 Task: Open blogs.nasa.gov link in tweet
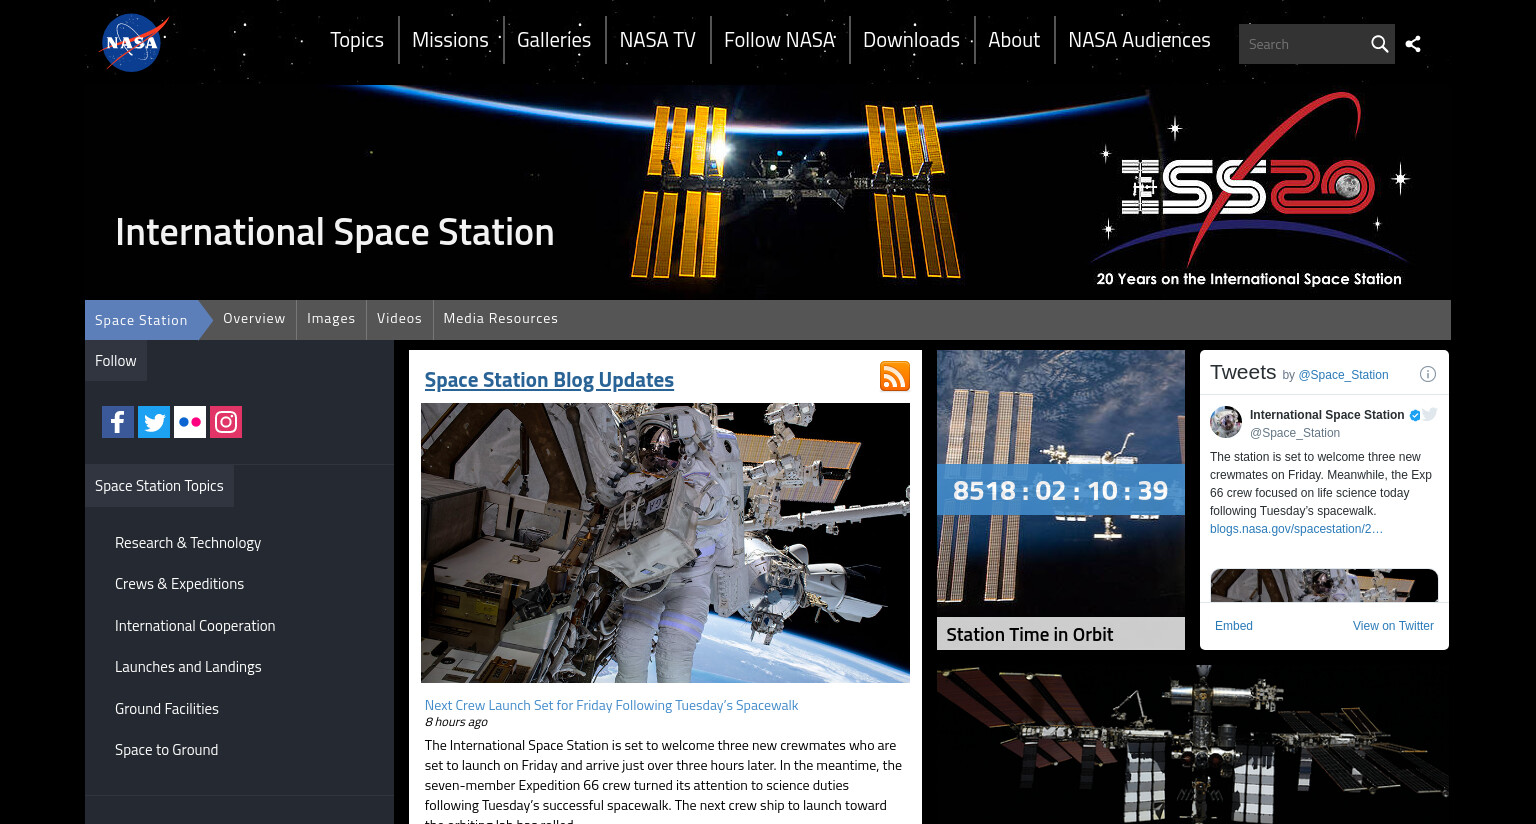point(1296,529)
